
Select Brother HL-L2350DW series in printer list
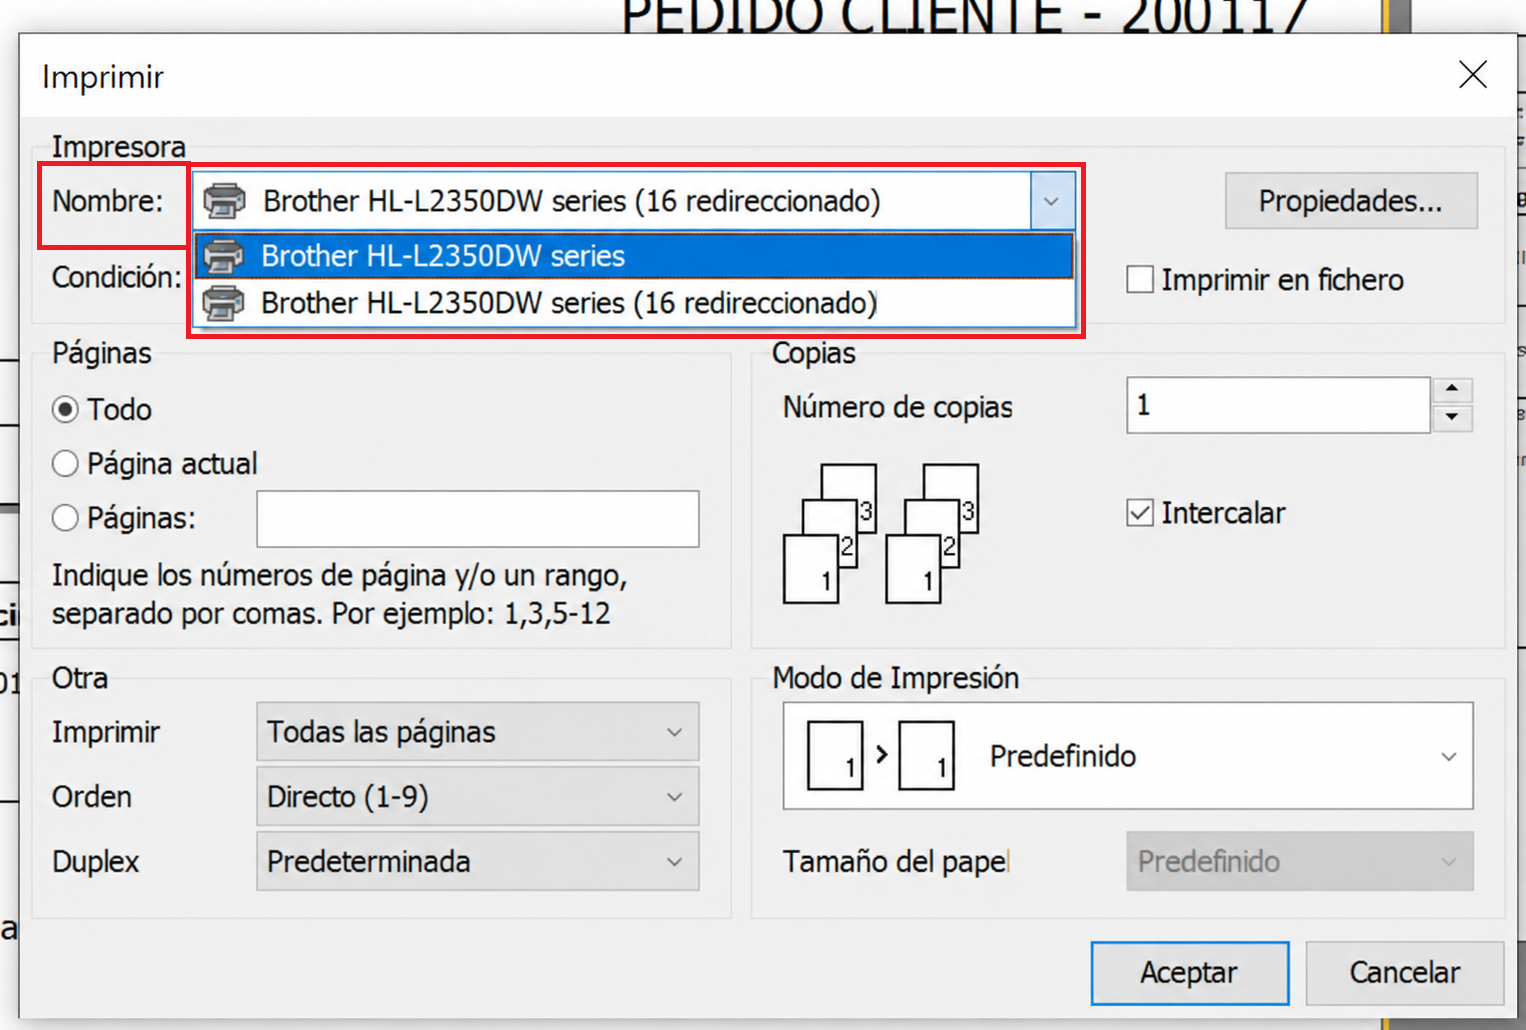coord(634,256)
